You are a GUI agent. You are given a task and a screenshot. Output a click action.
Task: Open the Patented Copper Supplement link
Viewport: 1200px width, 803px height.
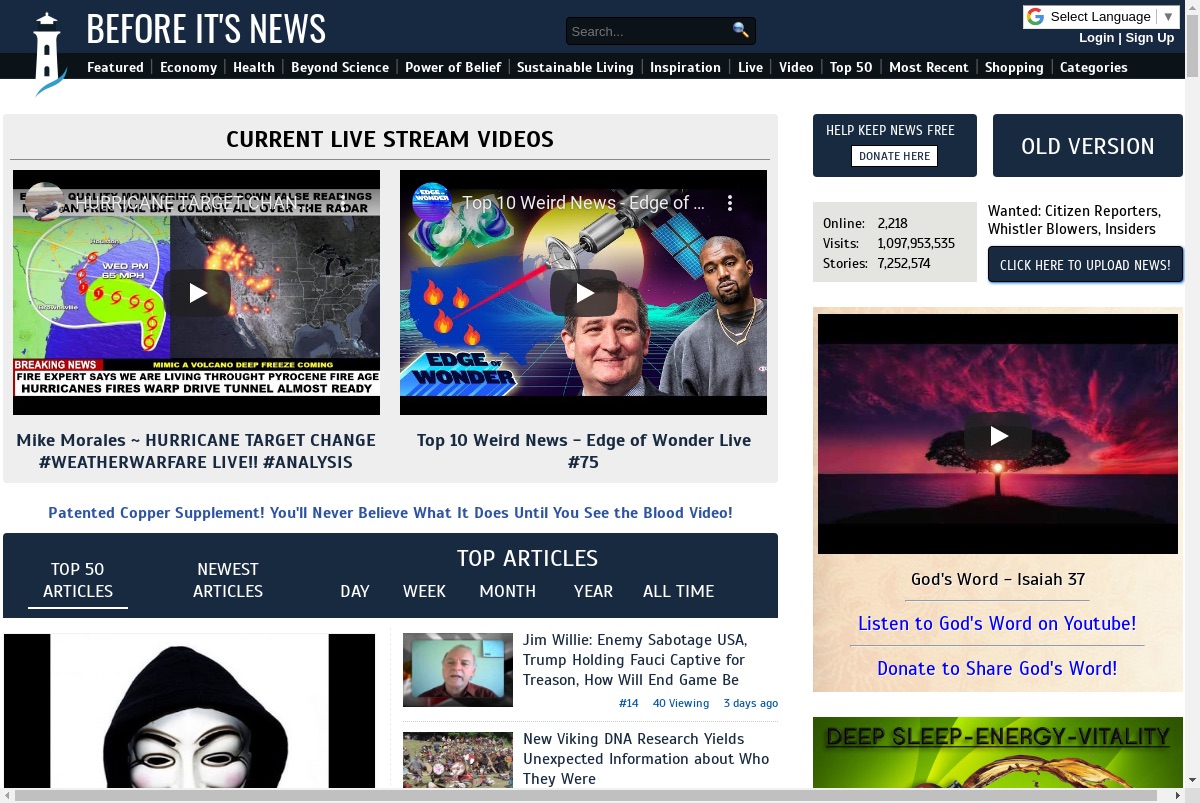(x=390, y=513)
